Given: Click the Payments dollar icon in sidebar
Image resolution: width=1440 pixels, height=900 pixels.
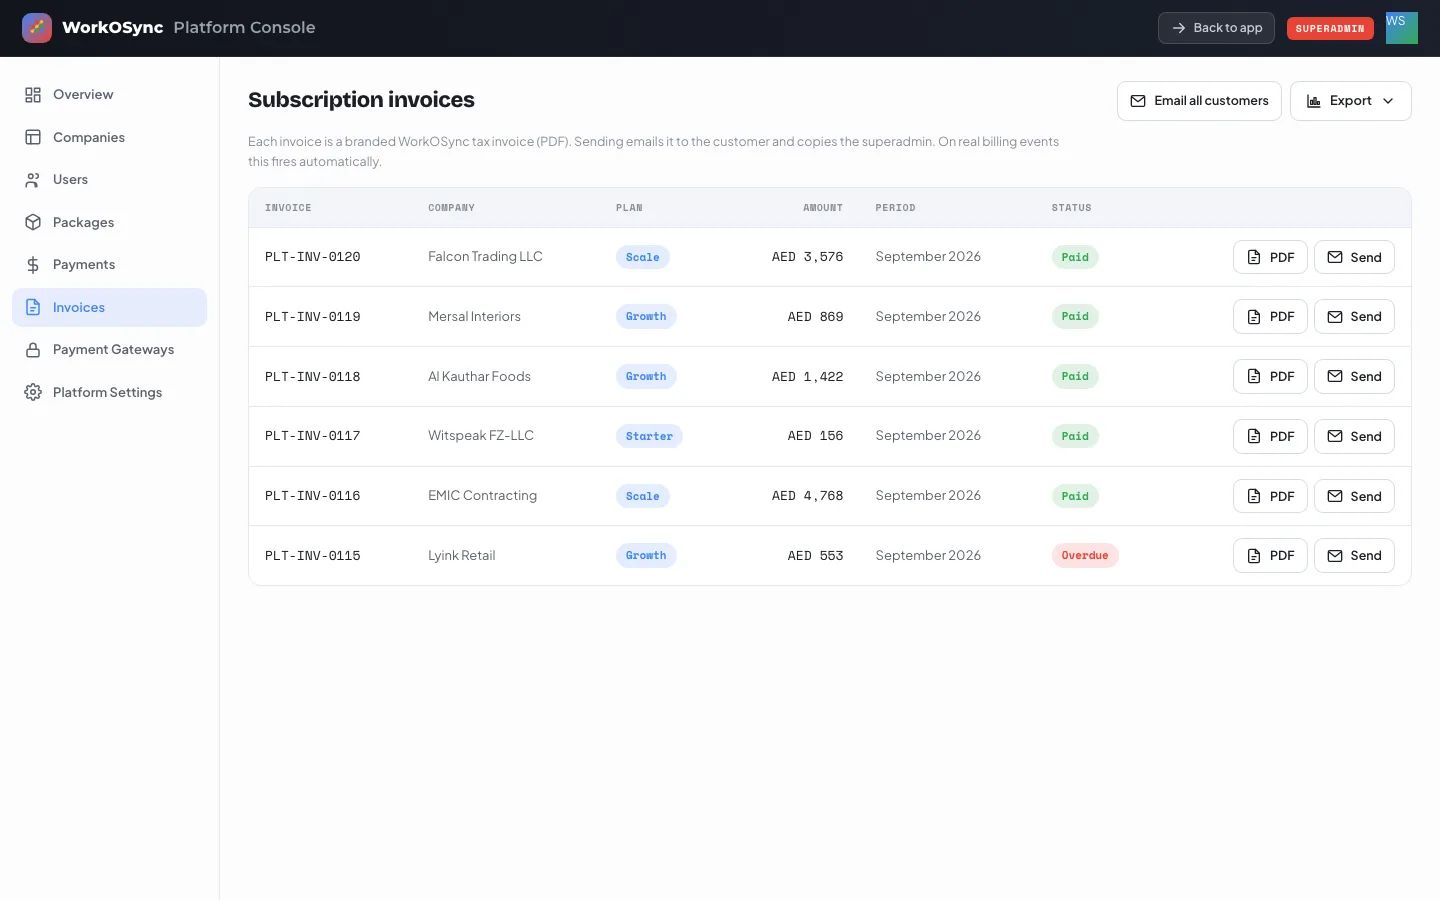Looking at the screenshot, I should point(33,265).
